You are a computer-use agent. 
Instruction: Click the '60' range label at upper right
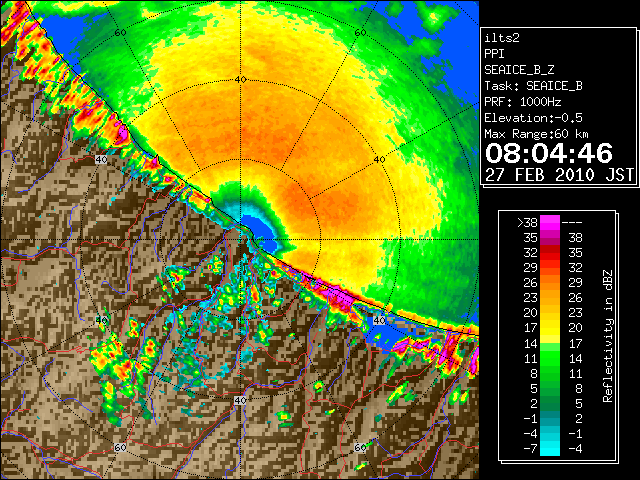[360, 32]
